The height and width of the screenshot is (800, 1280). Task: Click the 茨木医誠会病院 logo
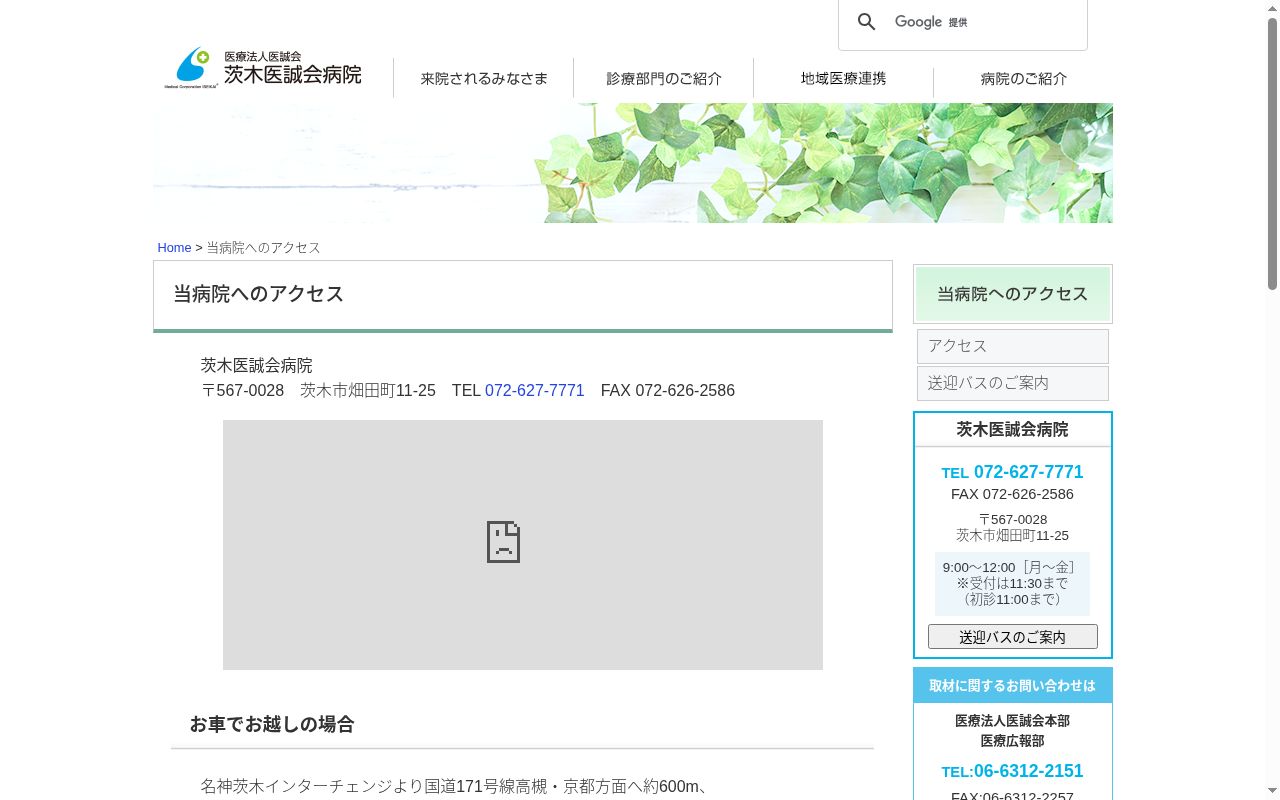(x=263, y=68)
